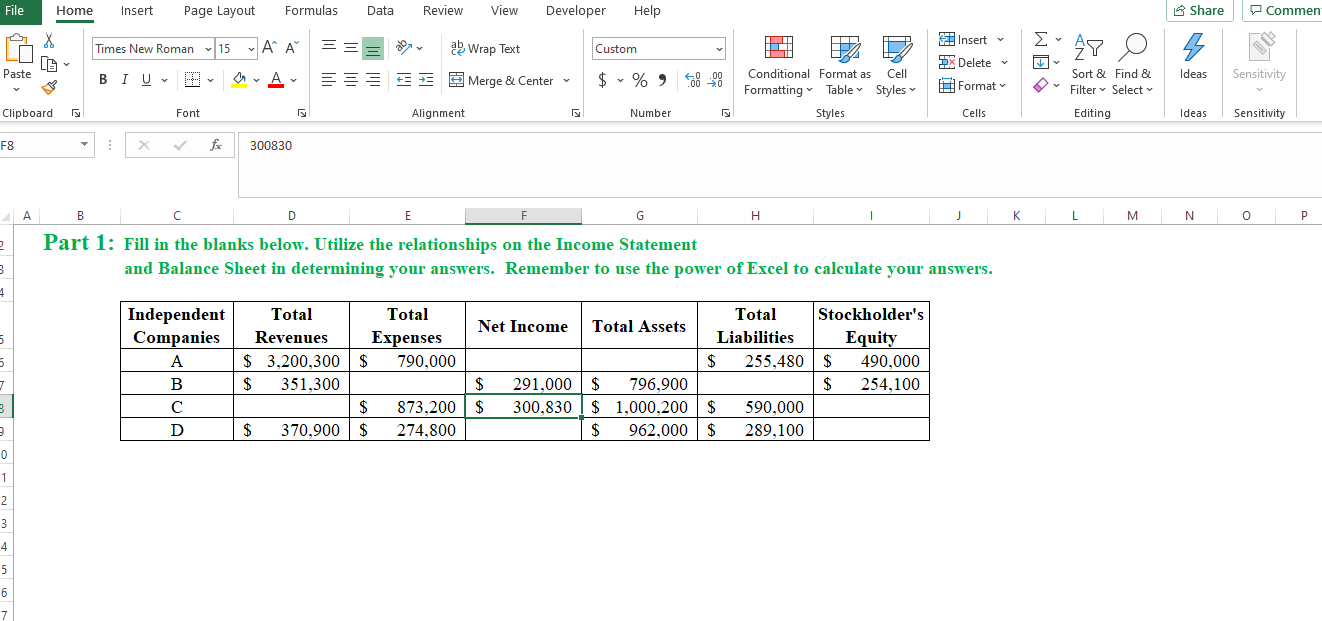Expand the Merge & Center dropdown

565,80
